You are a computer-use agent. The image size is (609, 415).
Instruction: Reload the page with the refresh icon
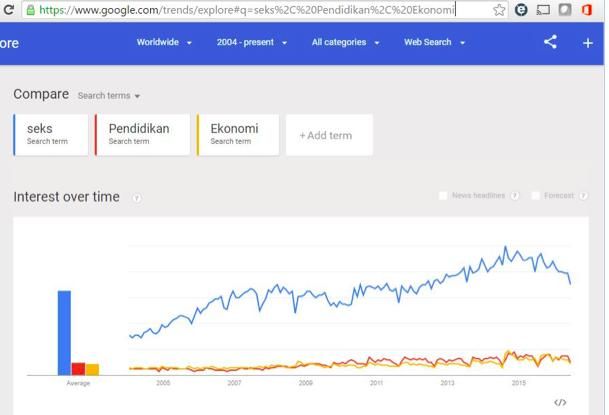[8, 9]
